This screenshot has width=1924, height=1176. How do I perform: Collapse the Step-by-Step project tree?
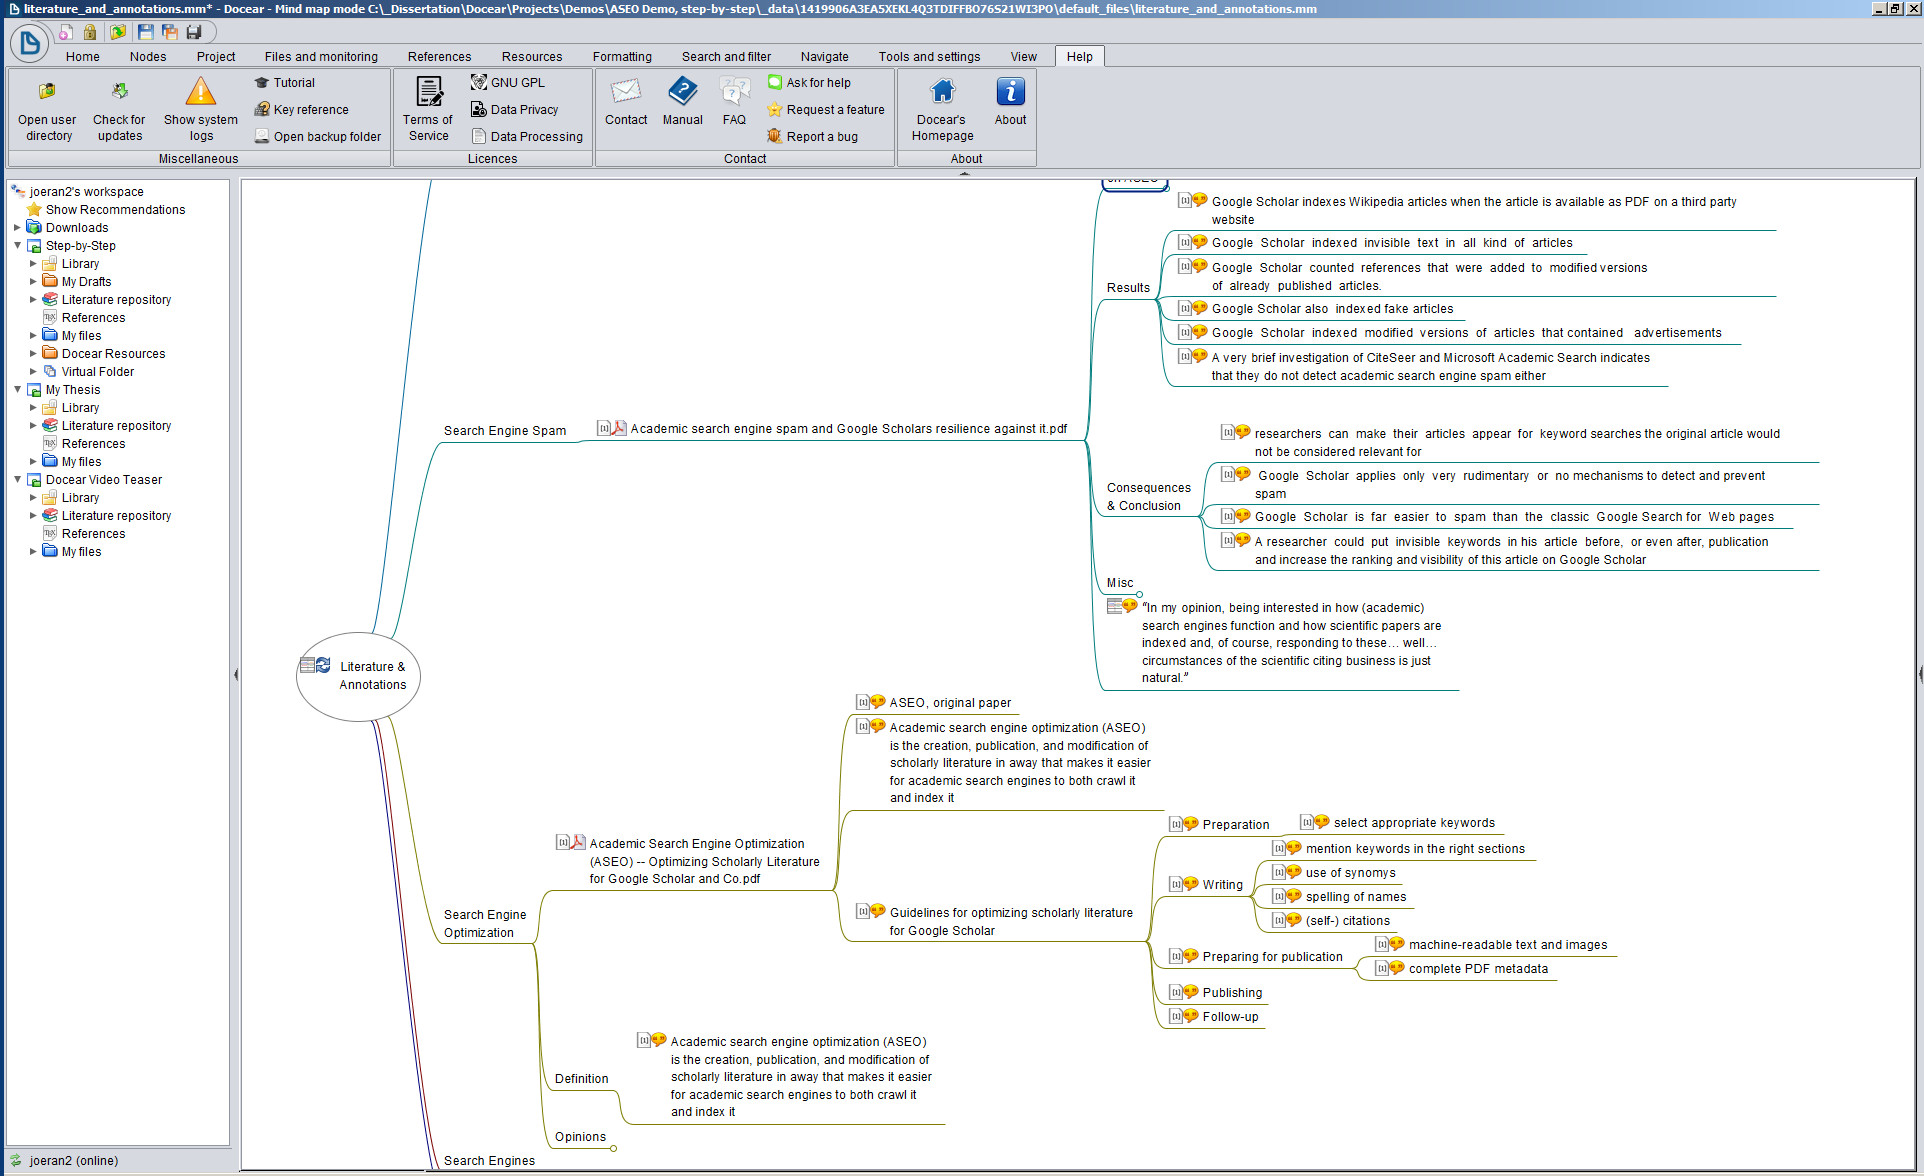click(17, 245)
